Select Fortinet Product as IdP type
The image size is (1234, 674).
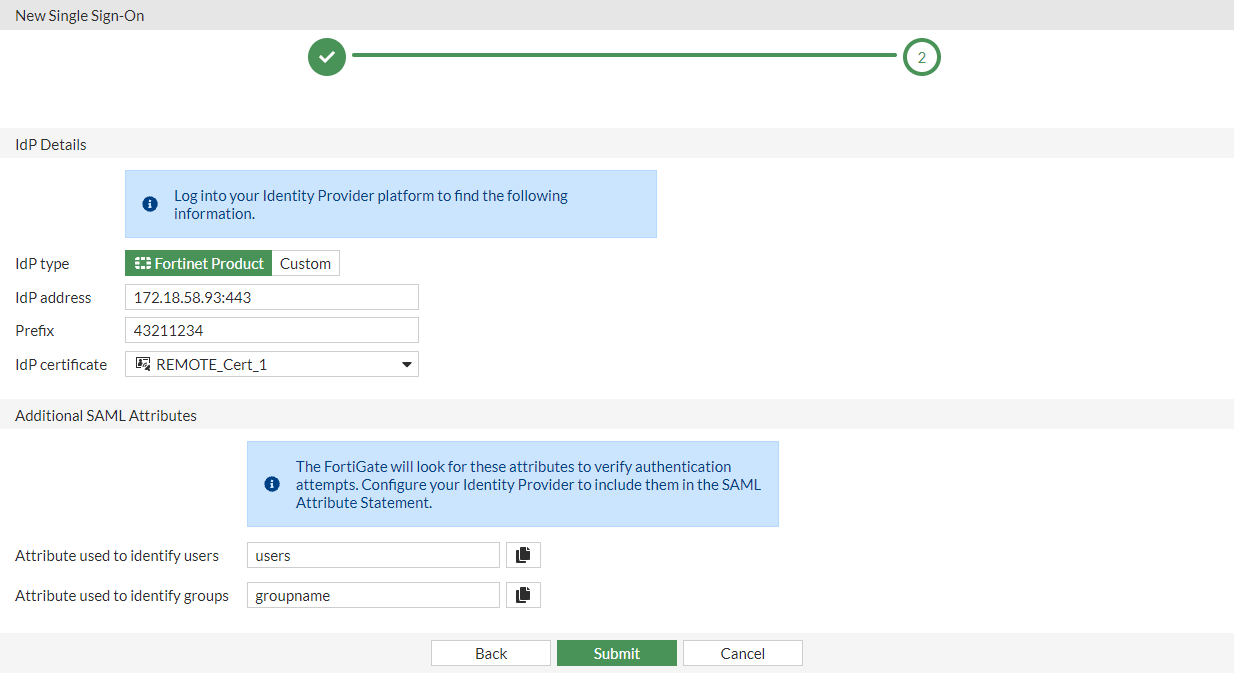click(198, 263)
